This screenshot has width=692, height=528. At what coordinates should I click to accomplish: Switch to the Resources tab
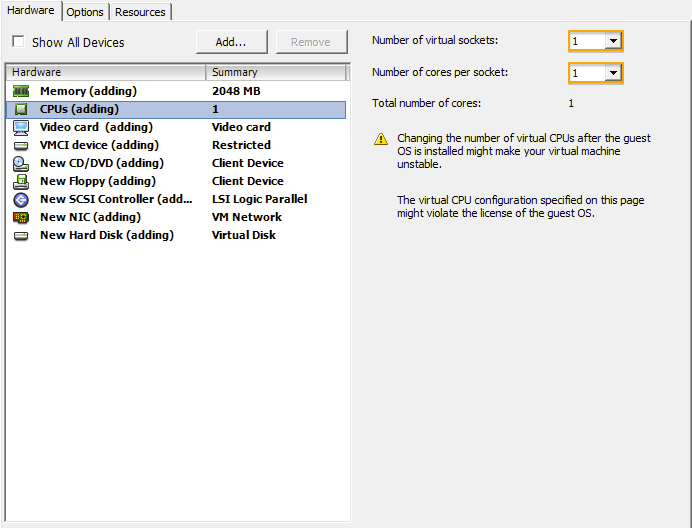click(140, 12)
